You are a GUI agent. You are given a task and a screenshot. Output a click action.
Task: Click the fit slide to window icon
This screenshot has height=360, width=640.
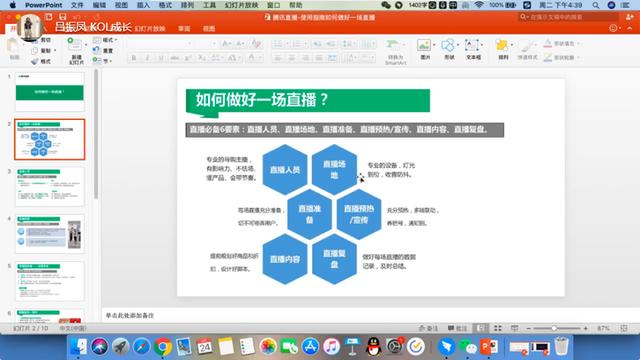624,328
